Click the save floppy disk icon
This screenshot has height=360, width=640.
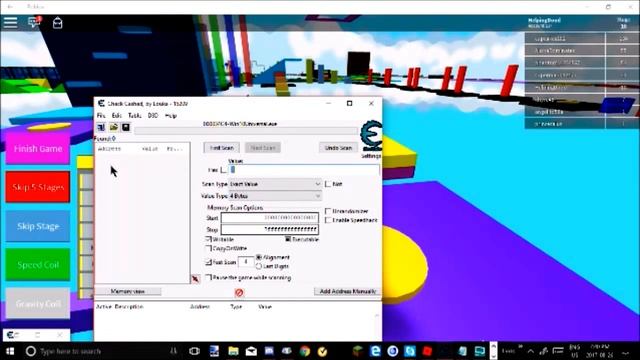click(126, 127)
